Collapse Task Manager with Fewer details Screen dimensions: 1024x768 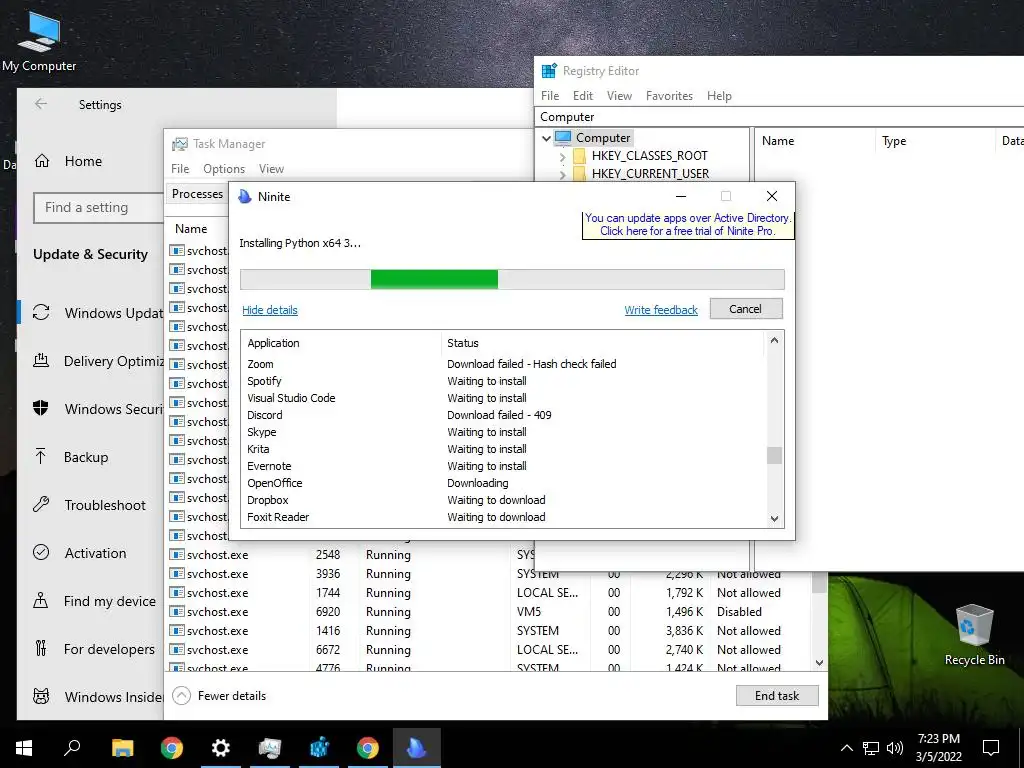tap(219, 696)
